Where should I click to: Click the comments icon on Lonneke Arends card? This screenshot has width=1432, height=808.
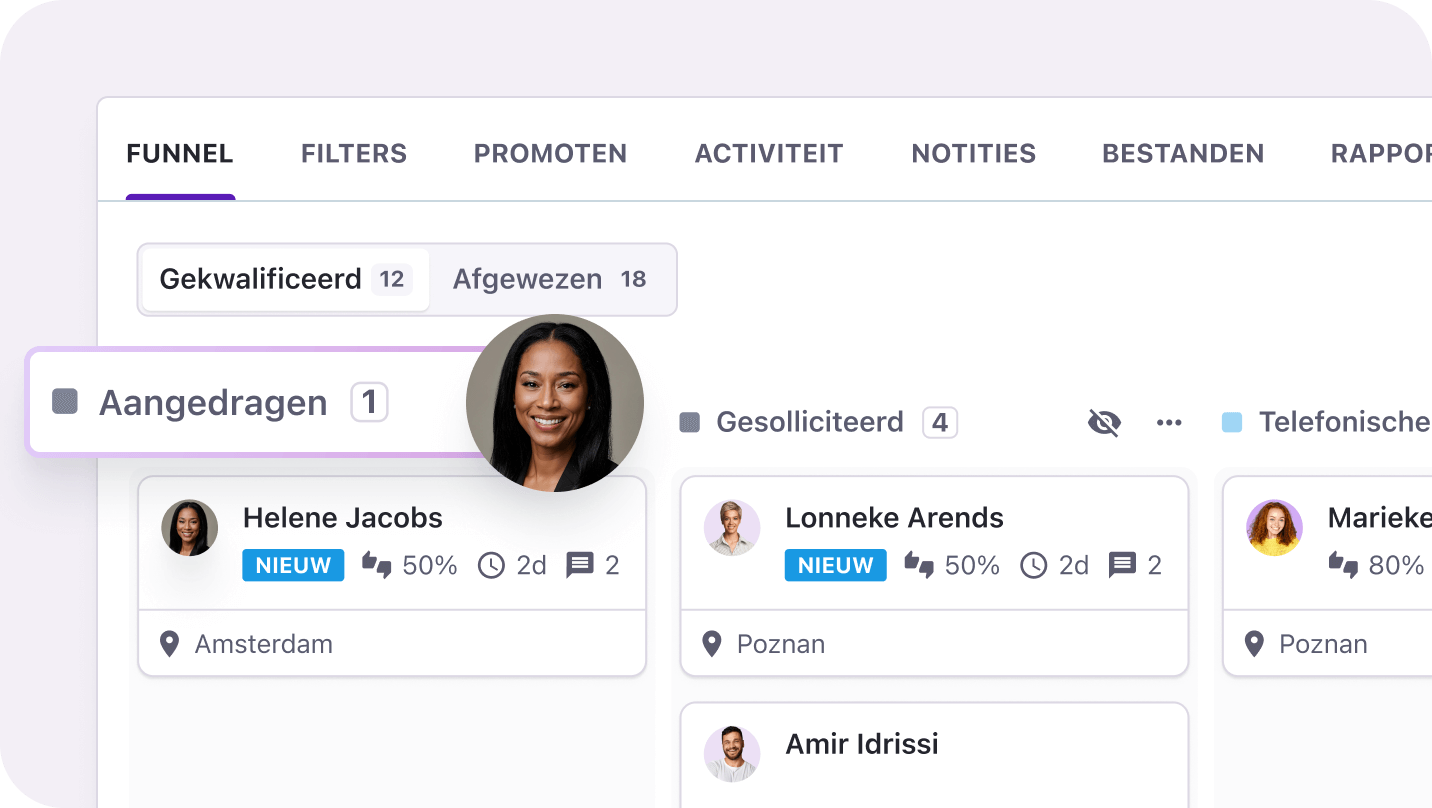[1121, 565]
